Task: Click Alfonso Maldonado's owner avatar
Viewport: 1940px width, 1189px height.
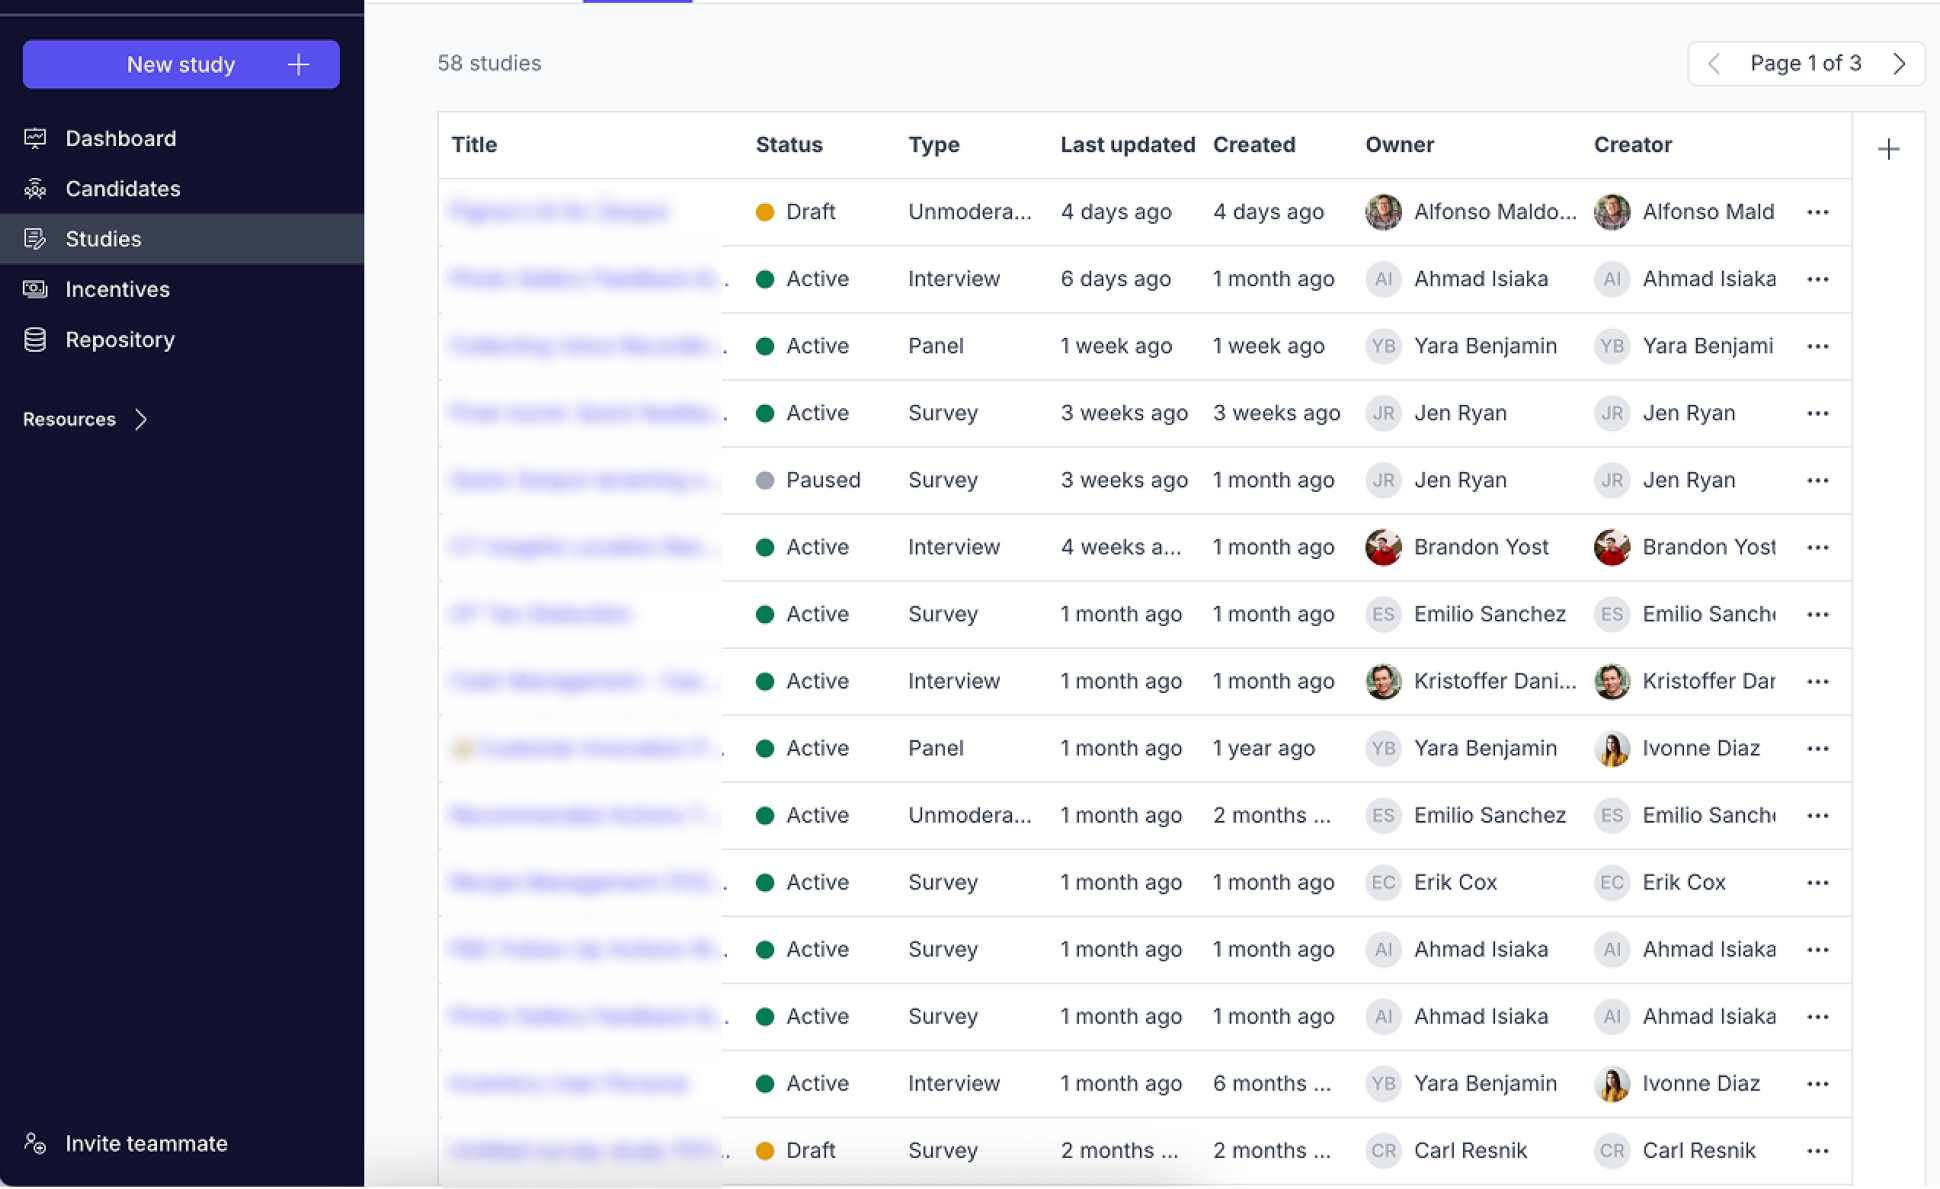Action: point(1383,212)
